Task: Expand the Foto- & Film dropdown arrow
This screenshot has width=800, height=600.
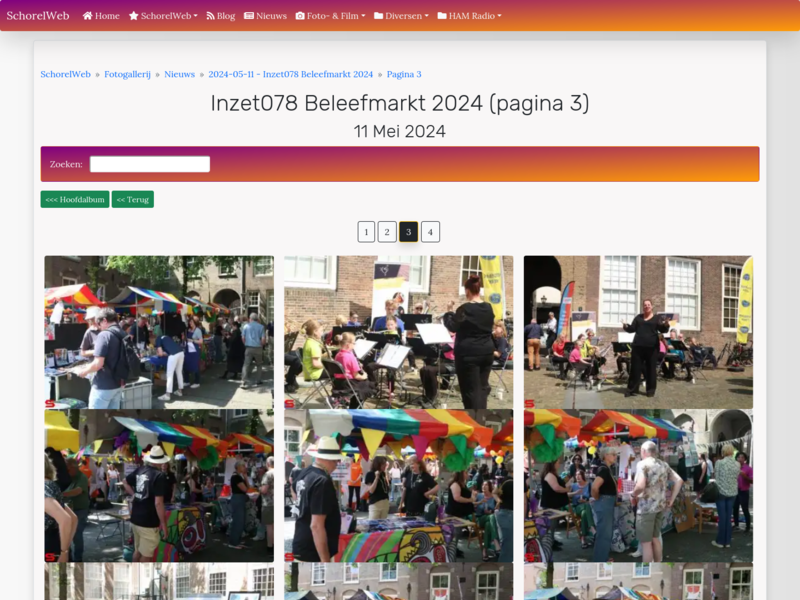Action: coord(363,16)
